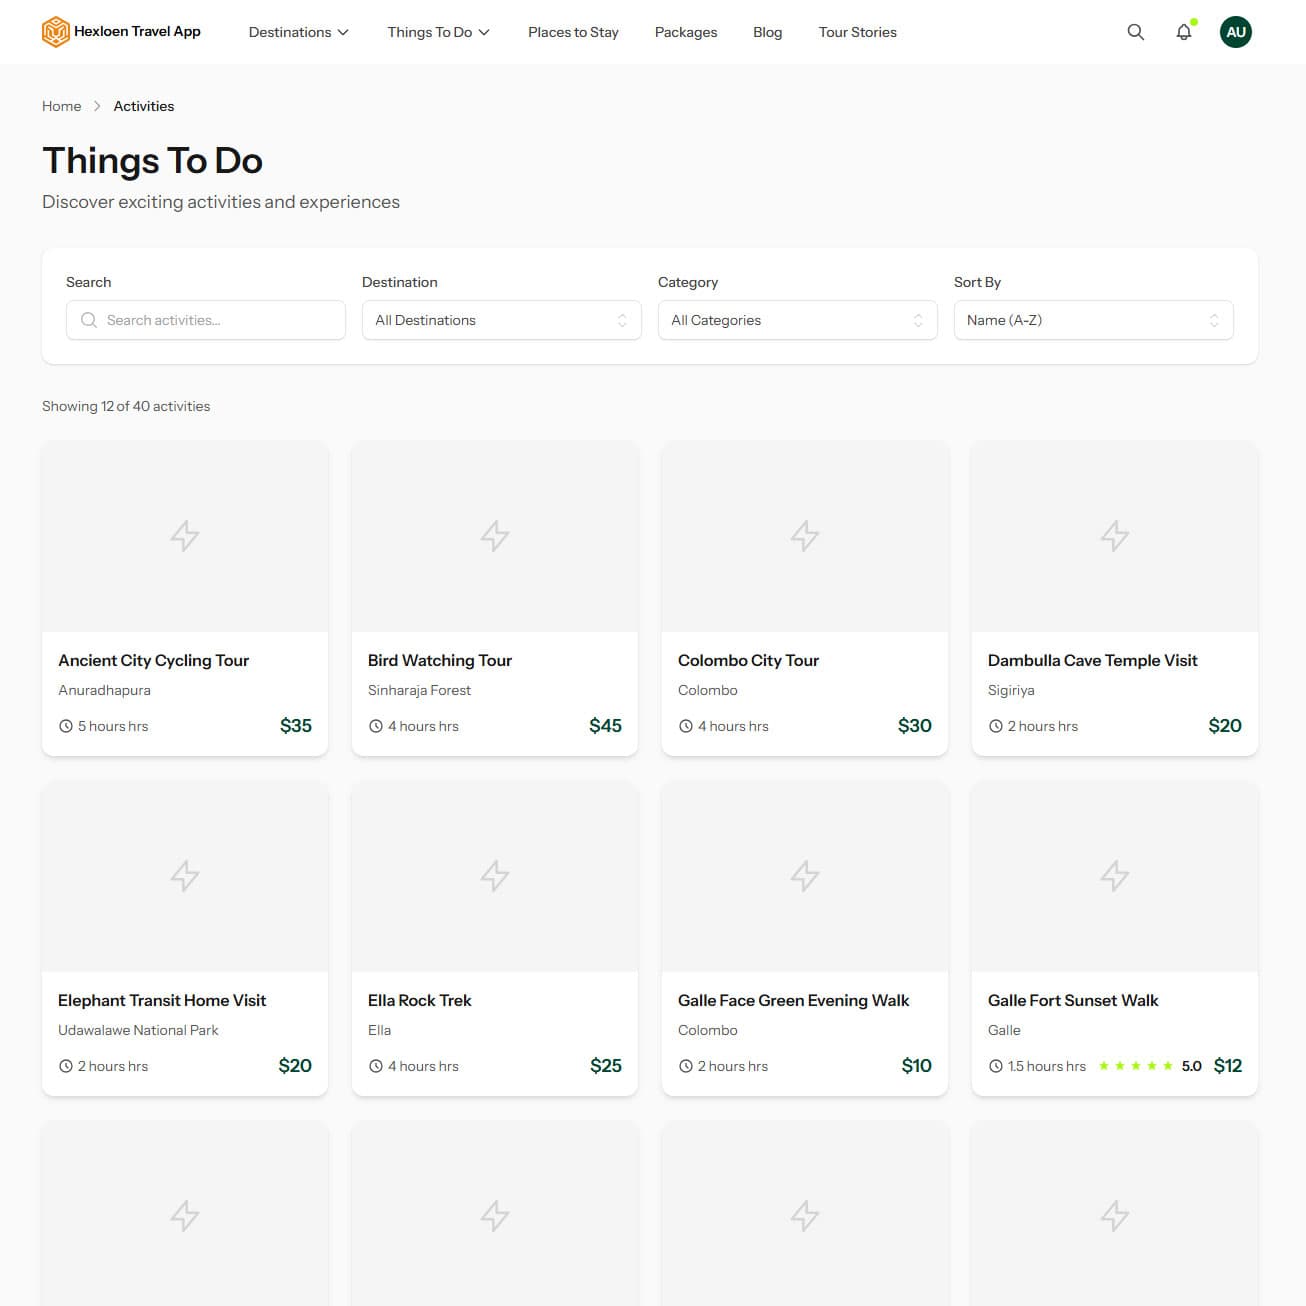Open the Things To Do menu
Screen dimensions: 1306x1306
pyautogui.click(x=438, y=31)
